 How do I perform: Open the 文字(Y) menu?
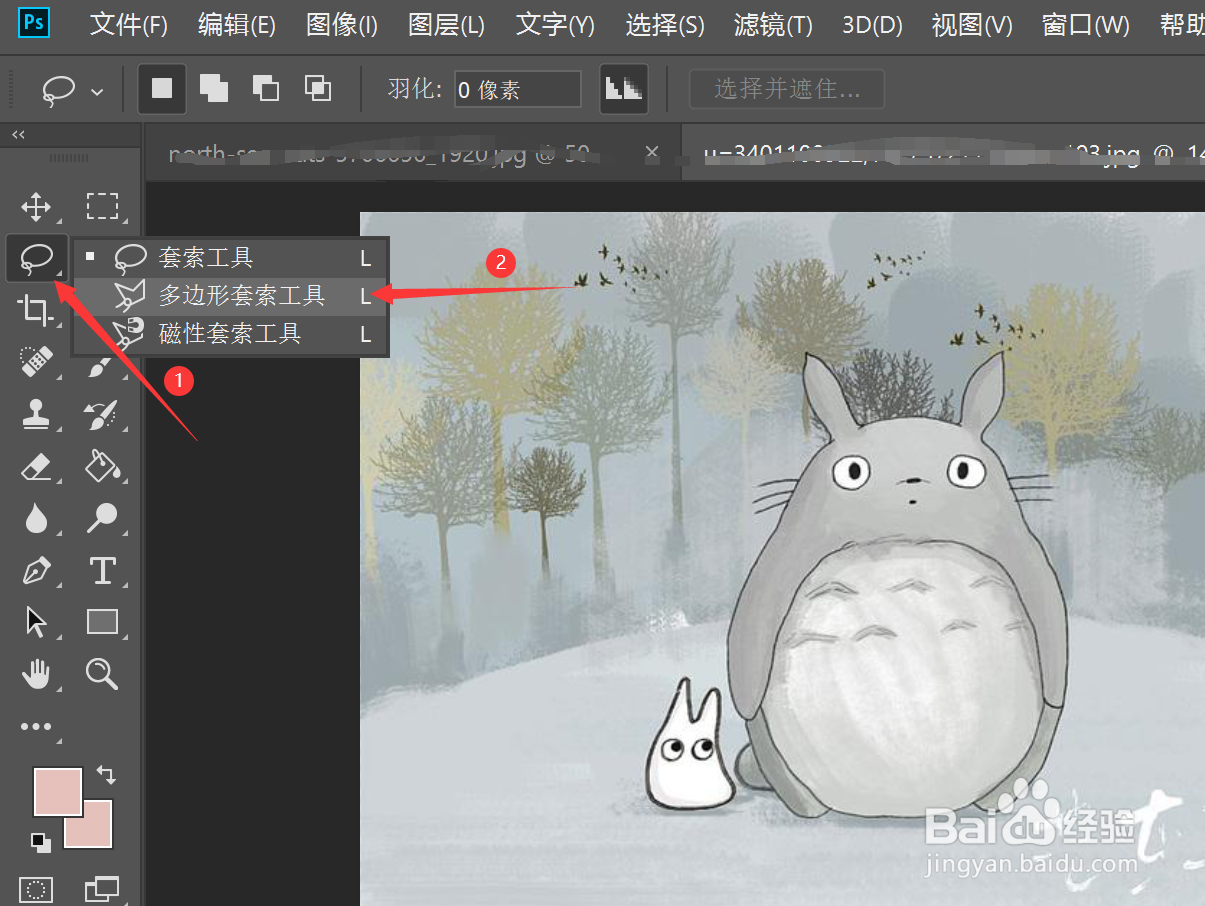point(555,25)
